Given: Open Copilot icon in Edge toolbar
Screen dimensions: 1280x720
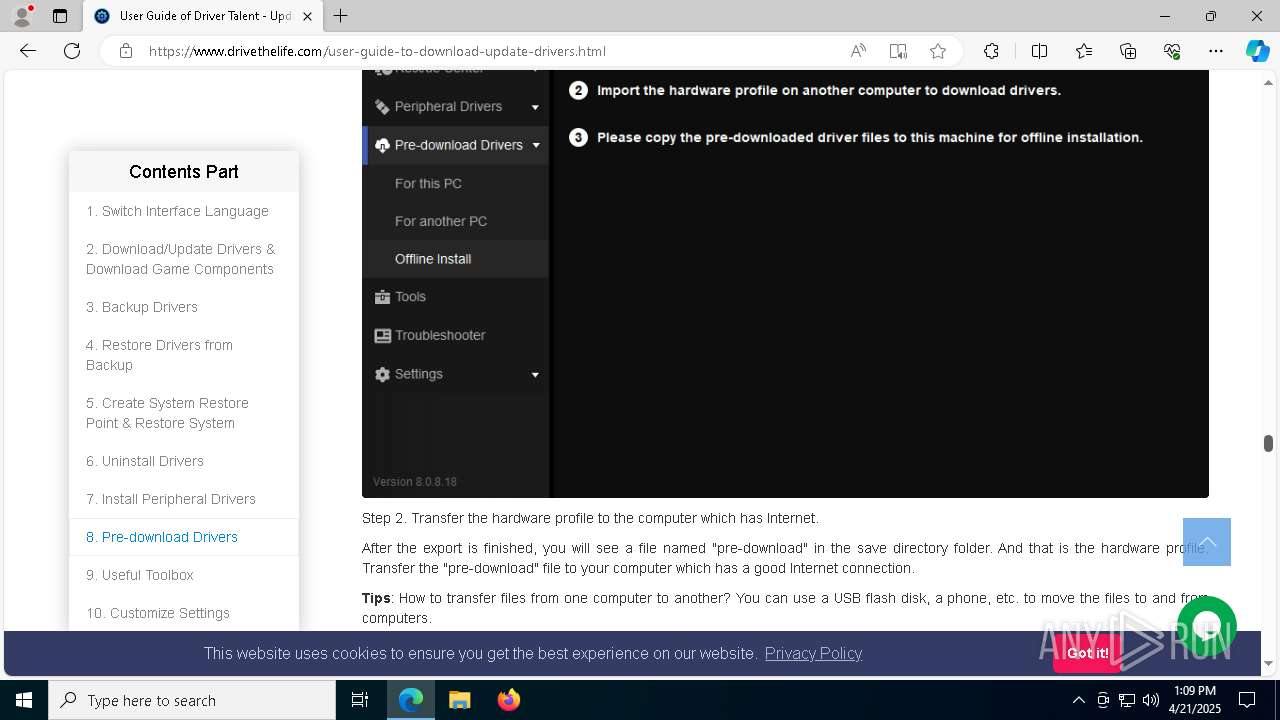Looking at the screenshot, I should (x=1257, y=51).
